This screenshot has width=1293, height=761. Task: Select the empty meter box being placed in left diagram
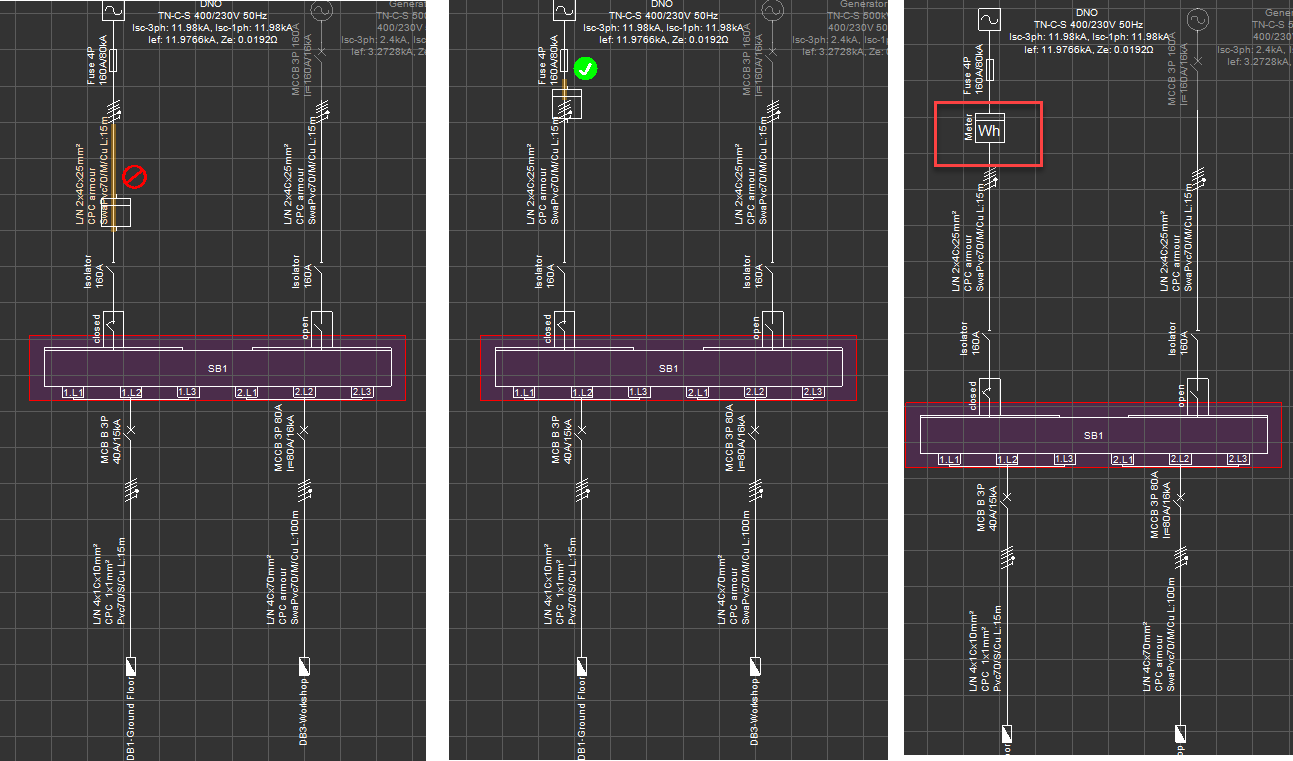(x=116, y=212)
